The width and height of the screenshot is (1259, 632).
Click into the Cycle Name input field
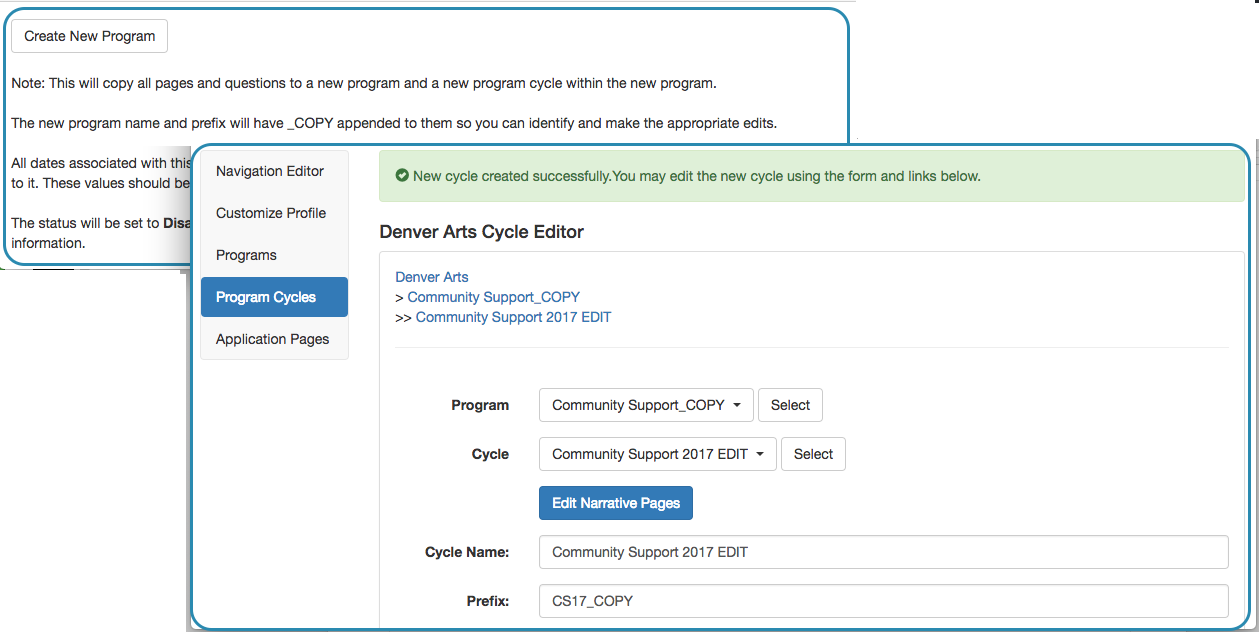point(883,552)
